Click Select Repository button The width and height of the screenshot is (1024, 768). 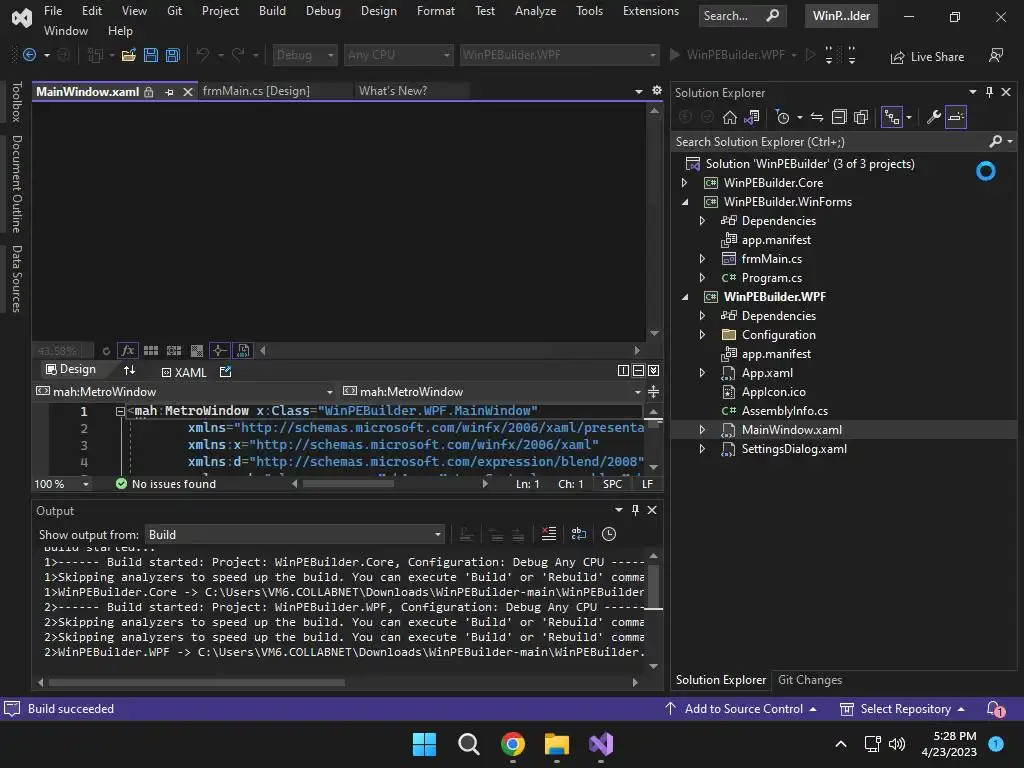click(x=902, y=709)
